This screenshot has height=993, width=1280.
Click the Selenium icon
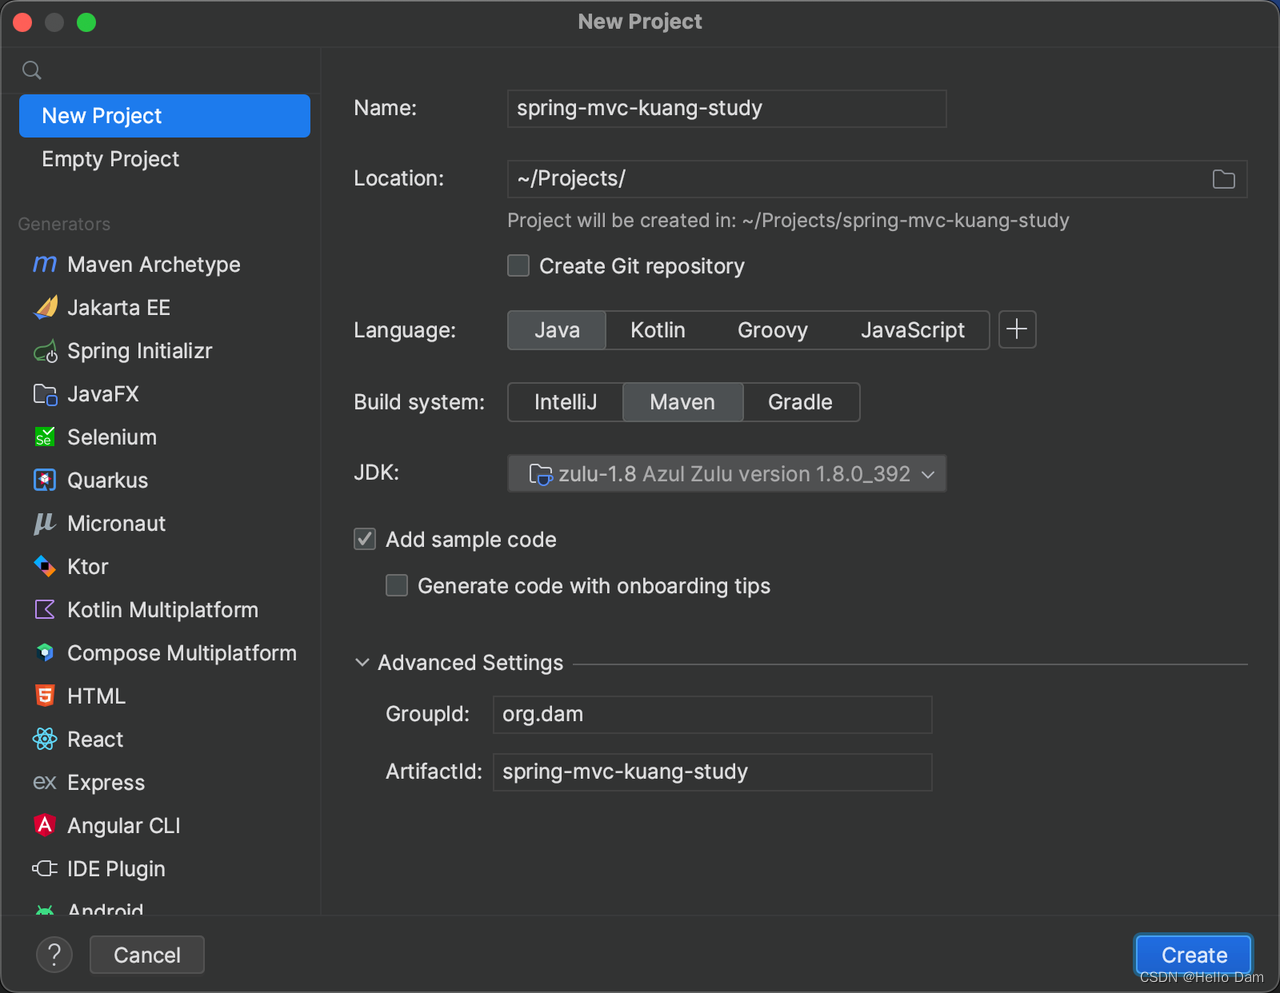(45, 437)
